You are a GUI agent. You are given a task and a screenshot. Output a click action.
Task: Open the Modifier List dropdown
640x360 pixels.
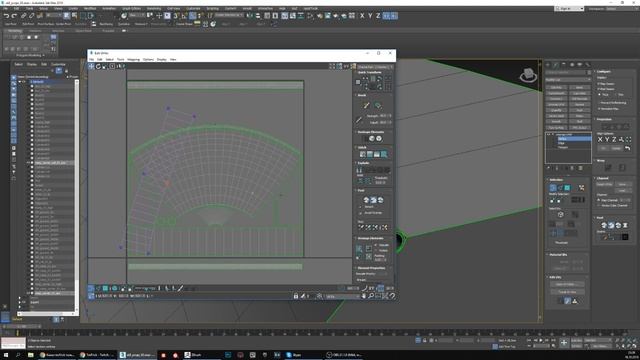point(568,80)
